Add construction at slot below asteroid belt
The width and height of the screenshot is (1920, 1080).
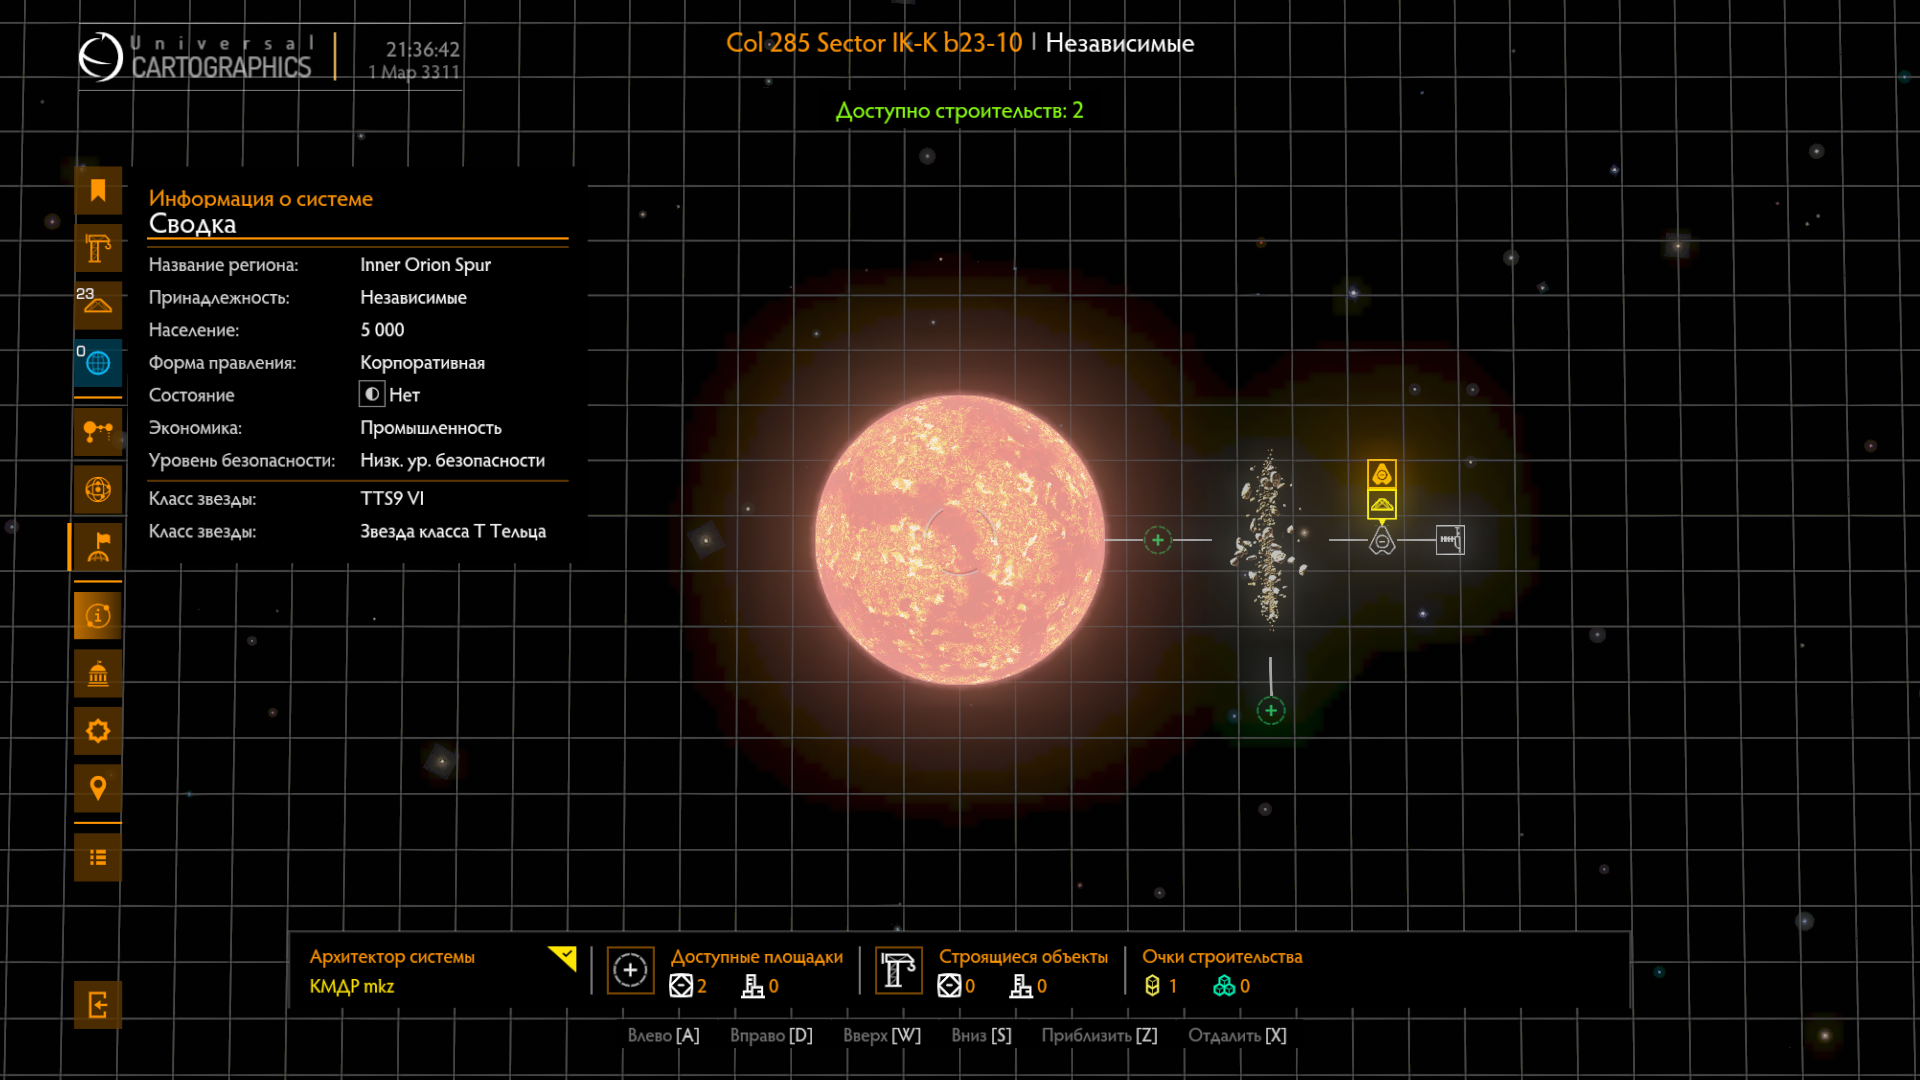pyautogui.click(x=1271, y=711)
